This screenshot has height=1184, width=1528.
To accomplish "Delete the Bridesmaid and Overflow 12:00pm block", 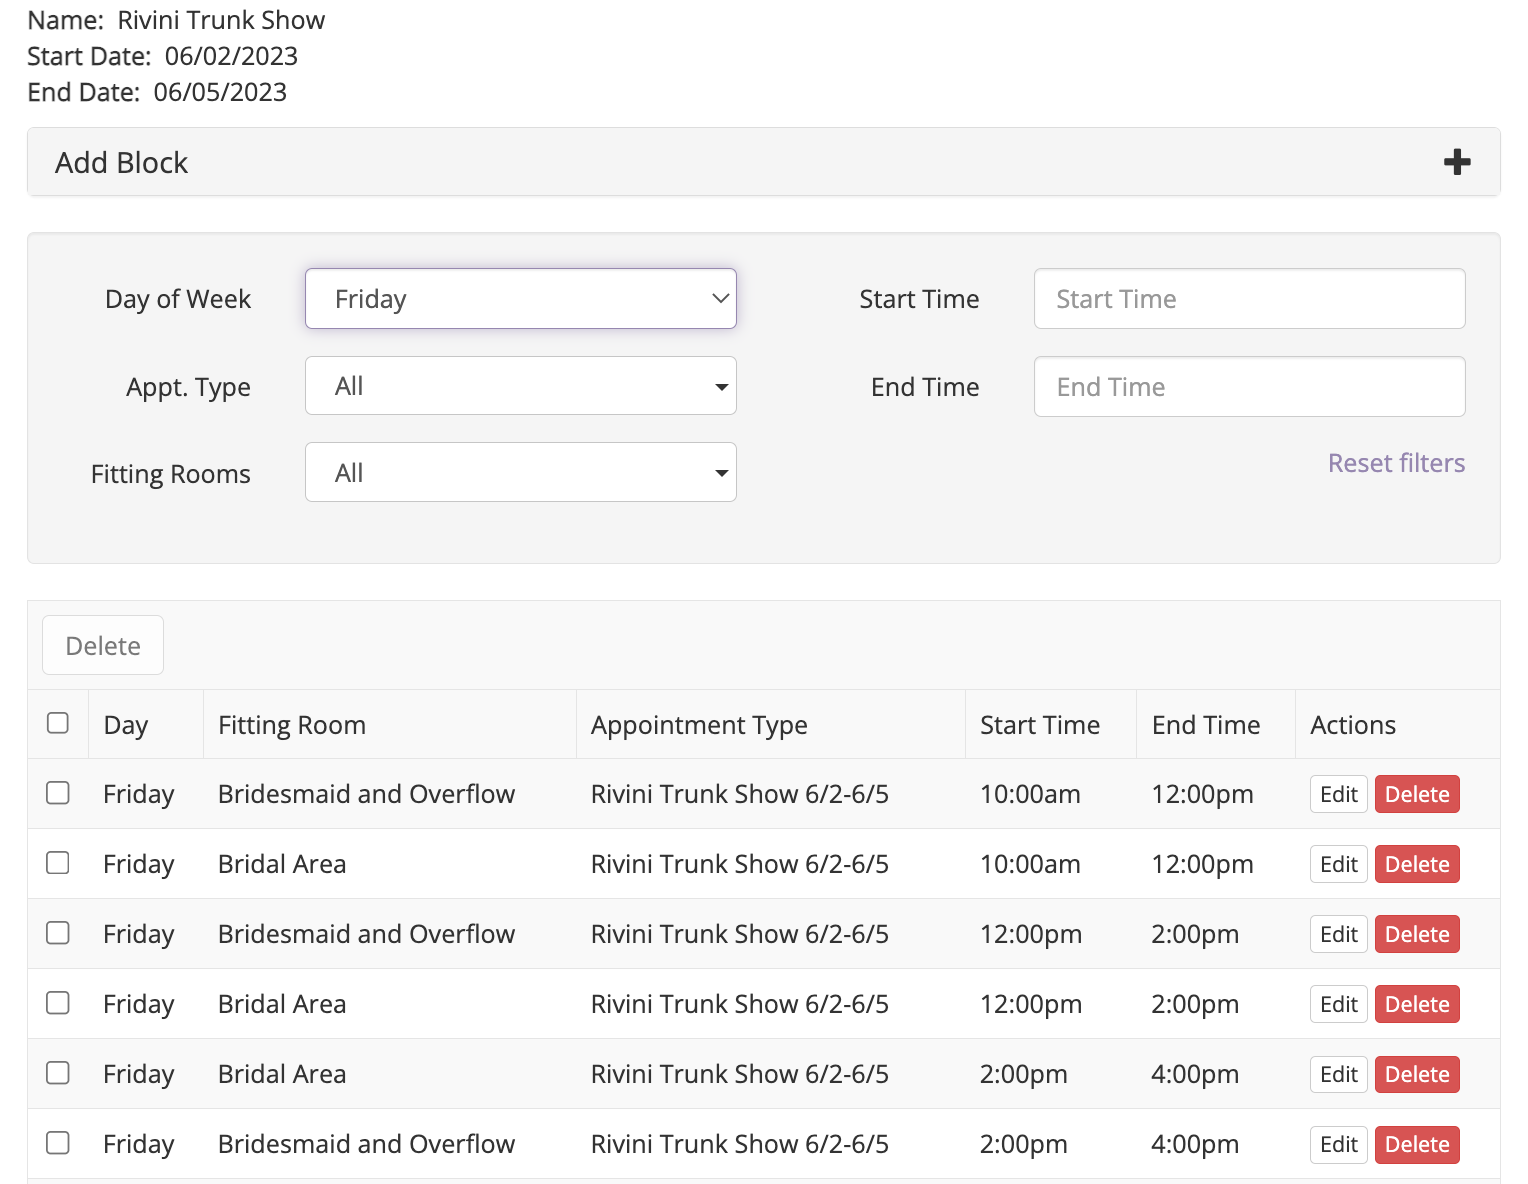I will (1417, 934).
